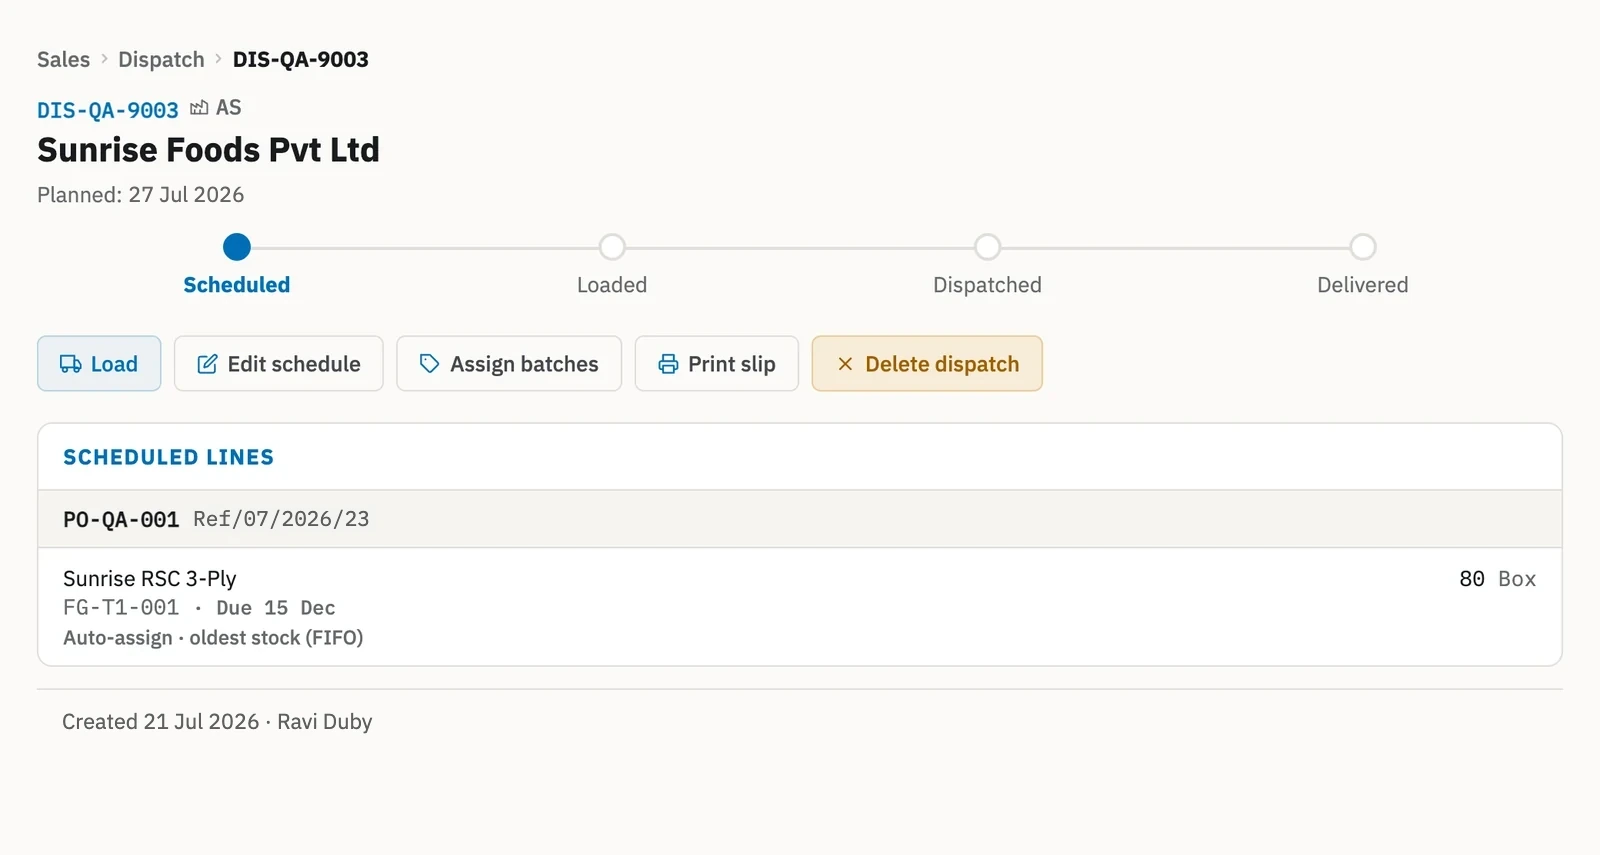Click the Scheduled stage label
The image size is (1600, 855).
237,285
